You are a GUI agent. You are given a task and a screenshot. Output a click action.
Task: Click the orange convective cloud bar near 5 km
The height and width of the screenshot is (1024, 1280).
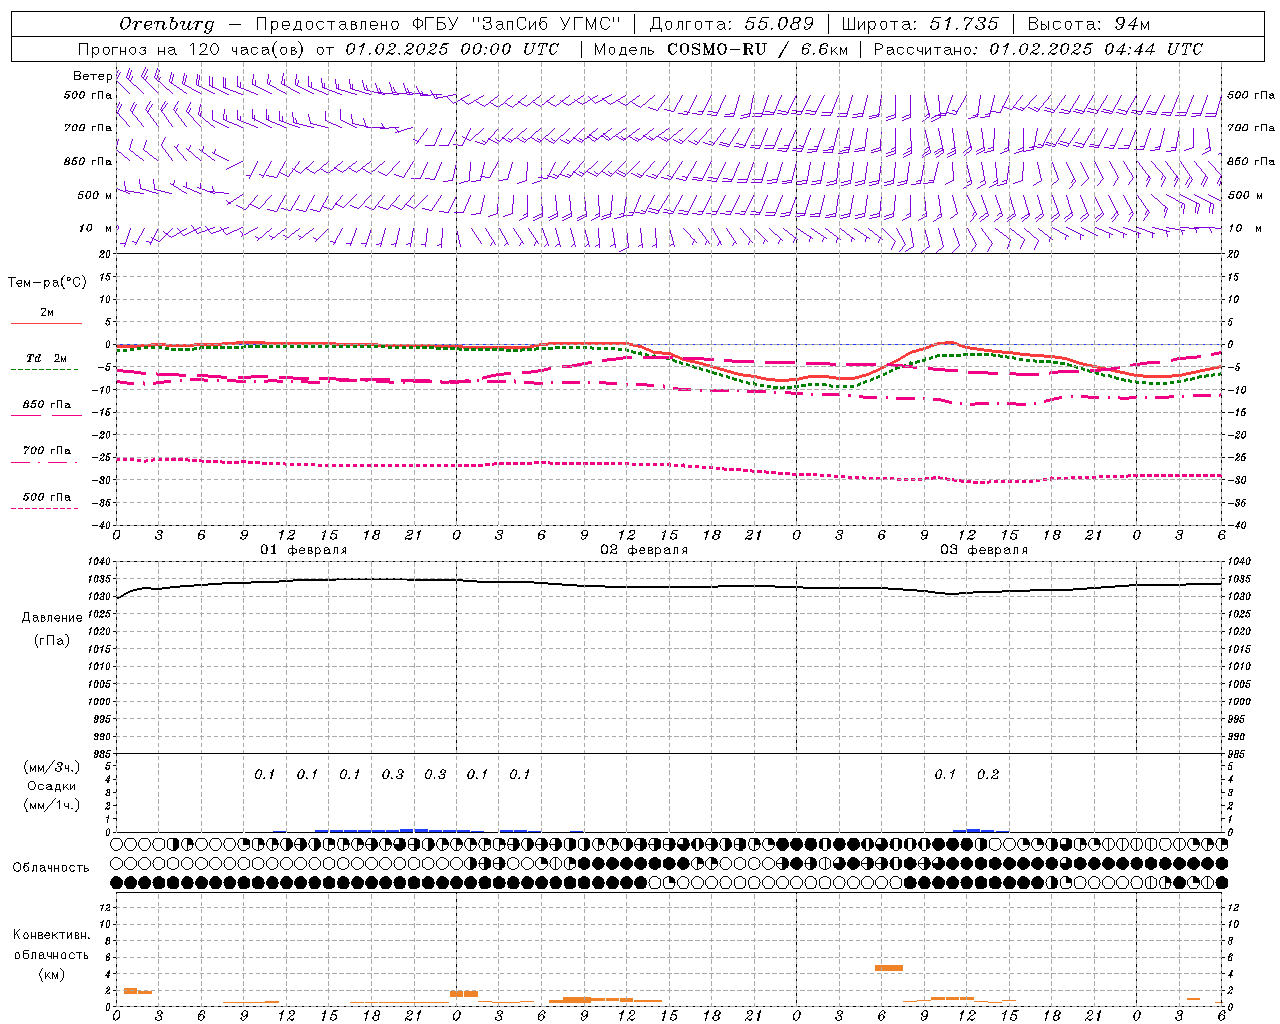(889, 968)
